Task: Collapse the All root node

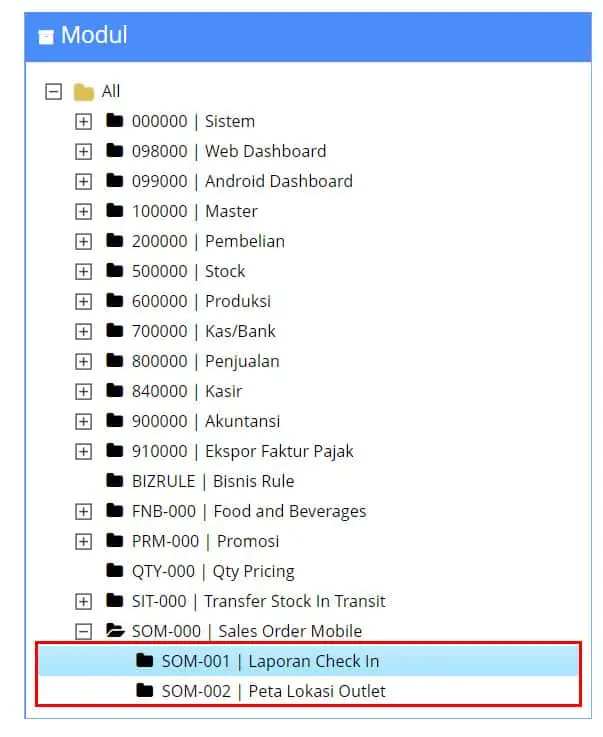Action: coord(54,92)
